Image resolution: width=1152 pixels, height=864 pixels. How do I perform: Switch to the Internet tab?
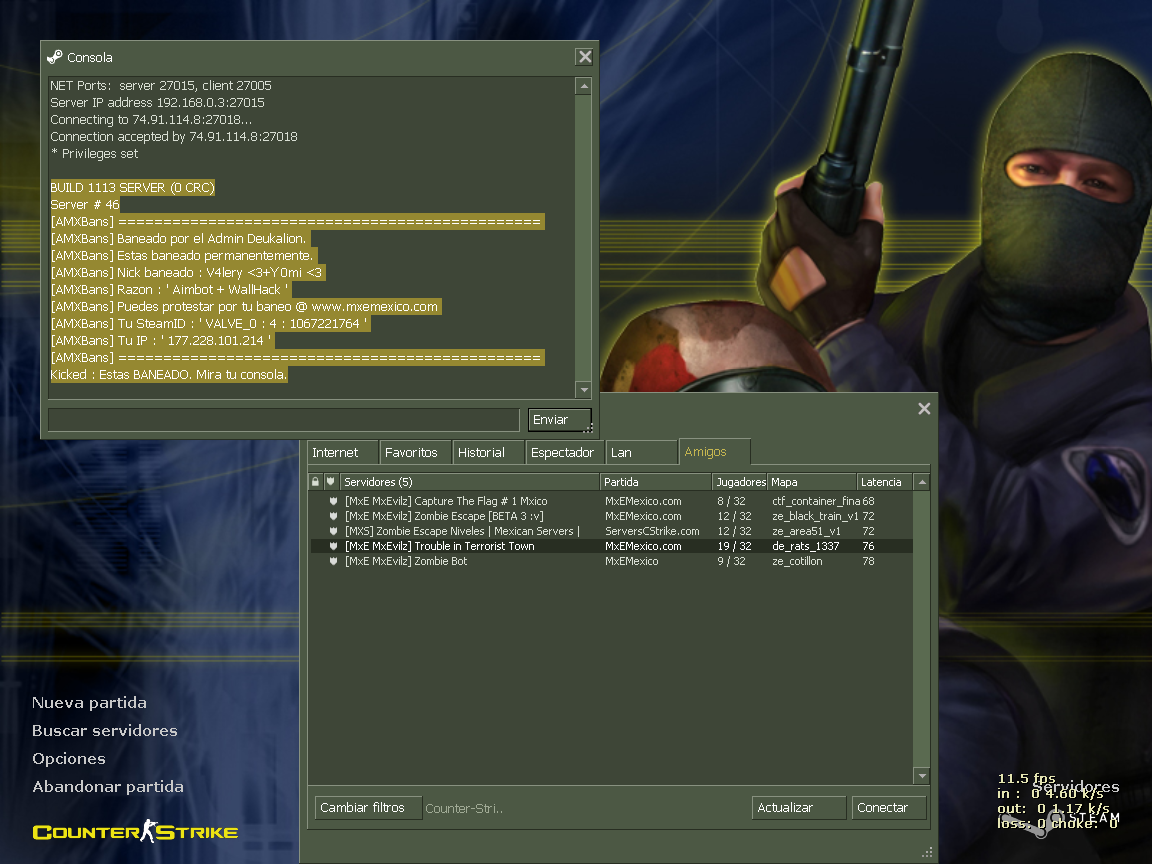click(342, 453)
